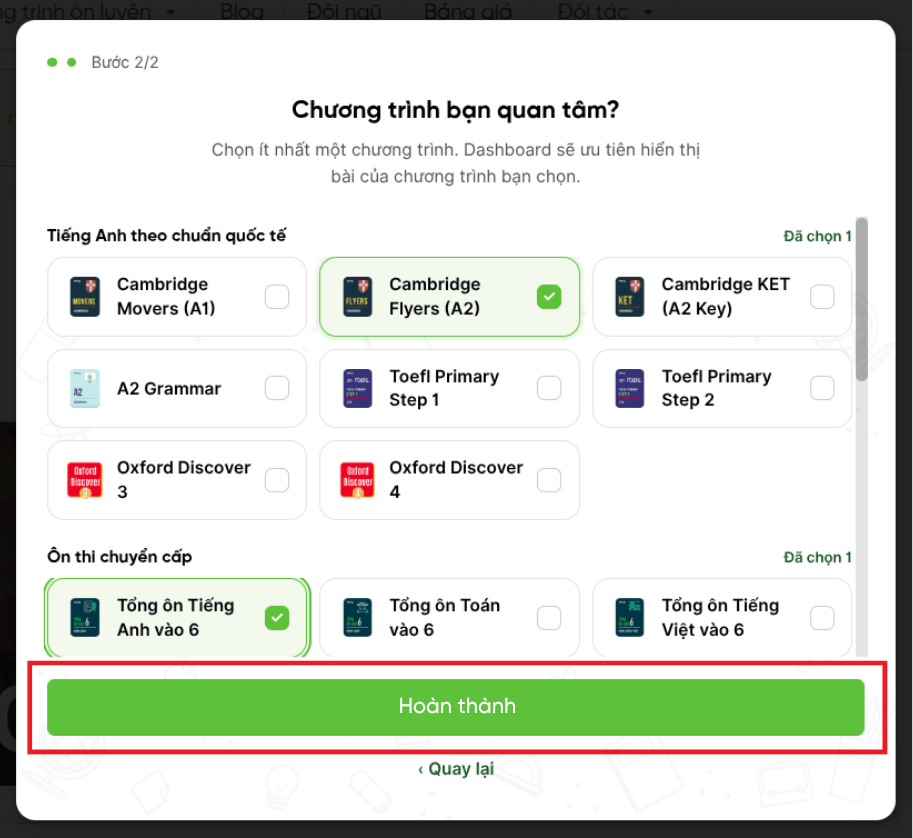Check the Oxford Discover 4 checkbox
This screenshot has height=838, width=913.
549,480
